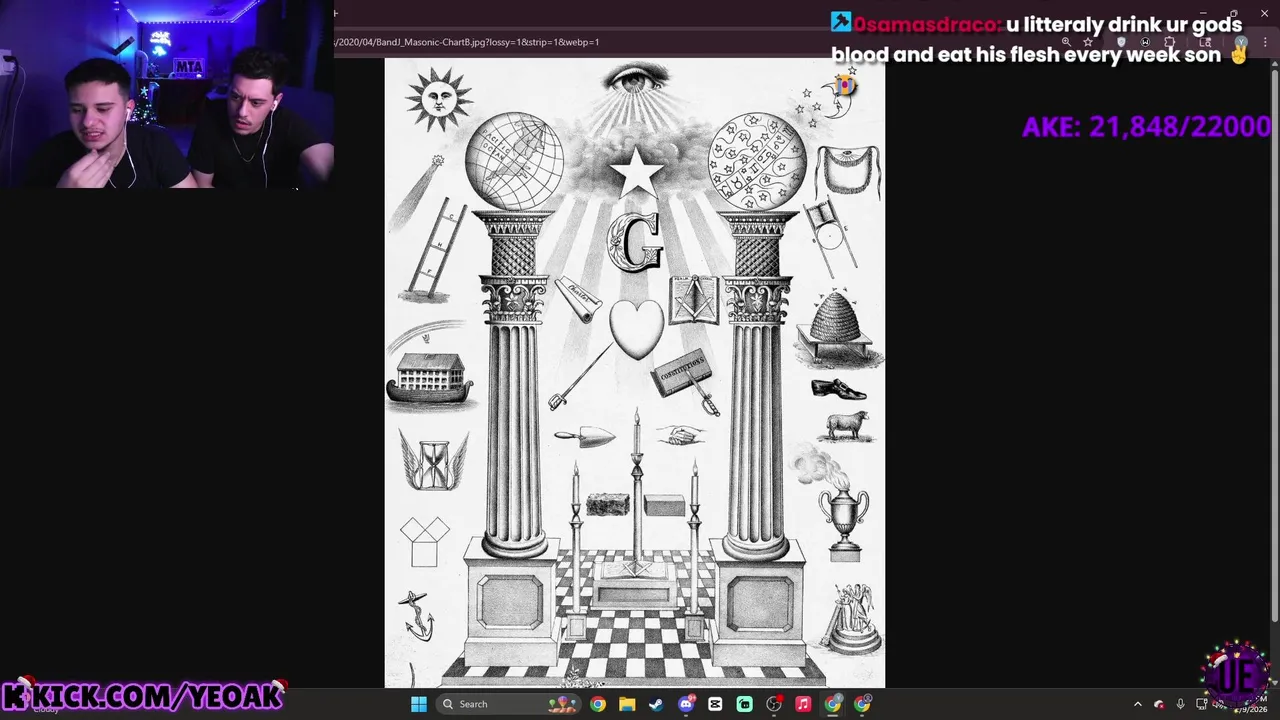Open the W extension icon
Viewport: 1280px width, 720px height.
1145,42
